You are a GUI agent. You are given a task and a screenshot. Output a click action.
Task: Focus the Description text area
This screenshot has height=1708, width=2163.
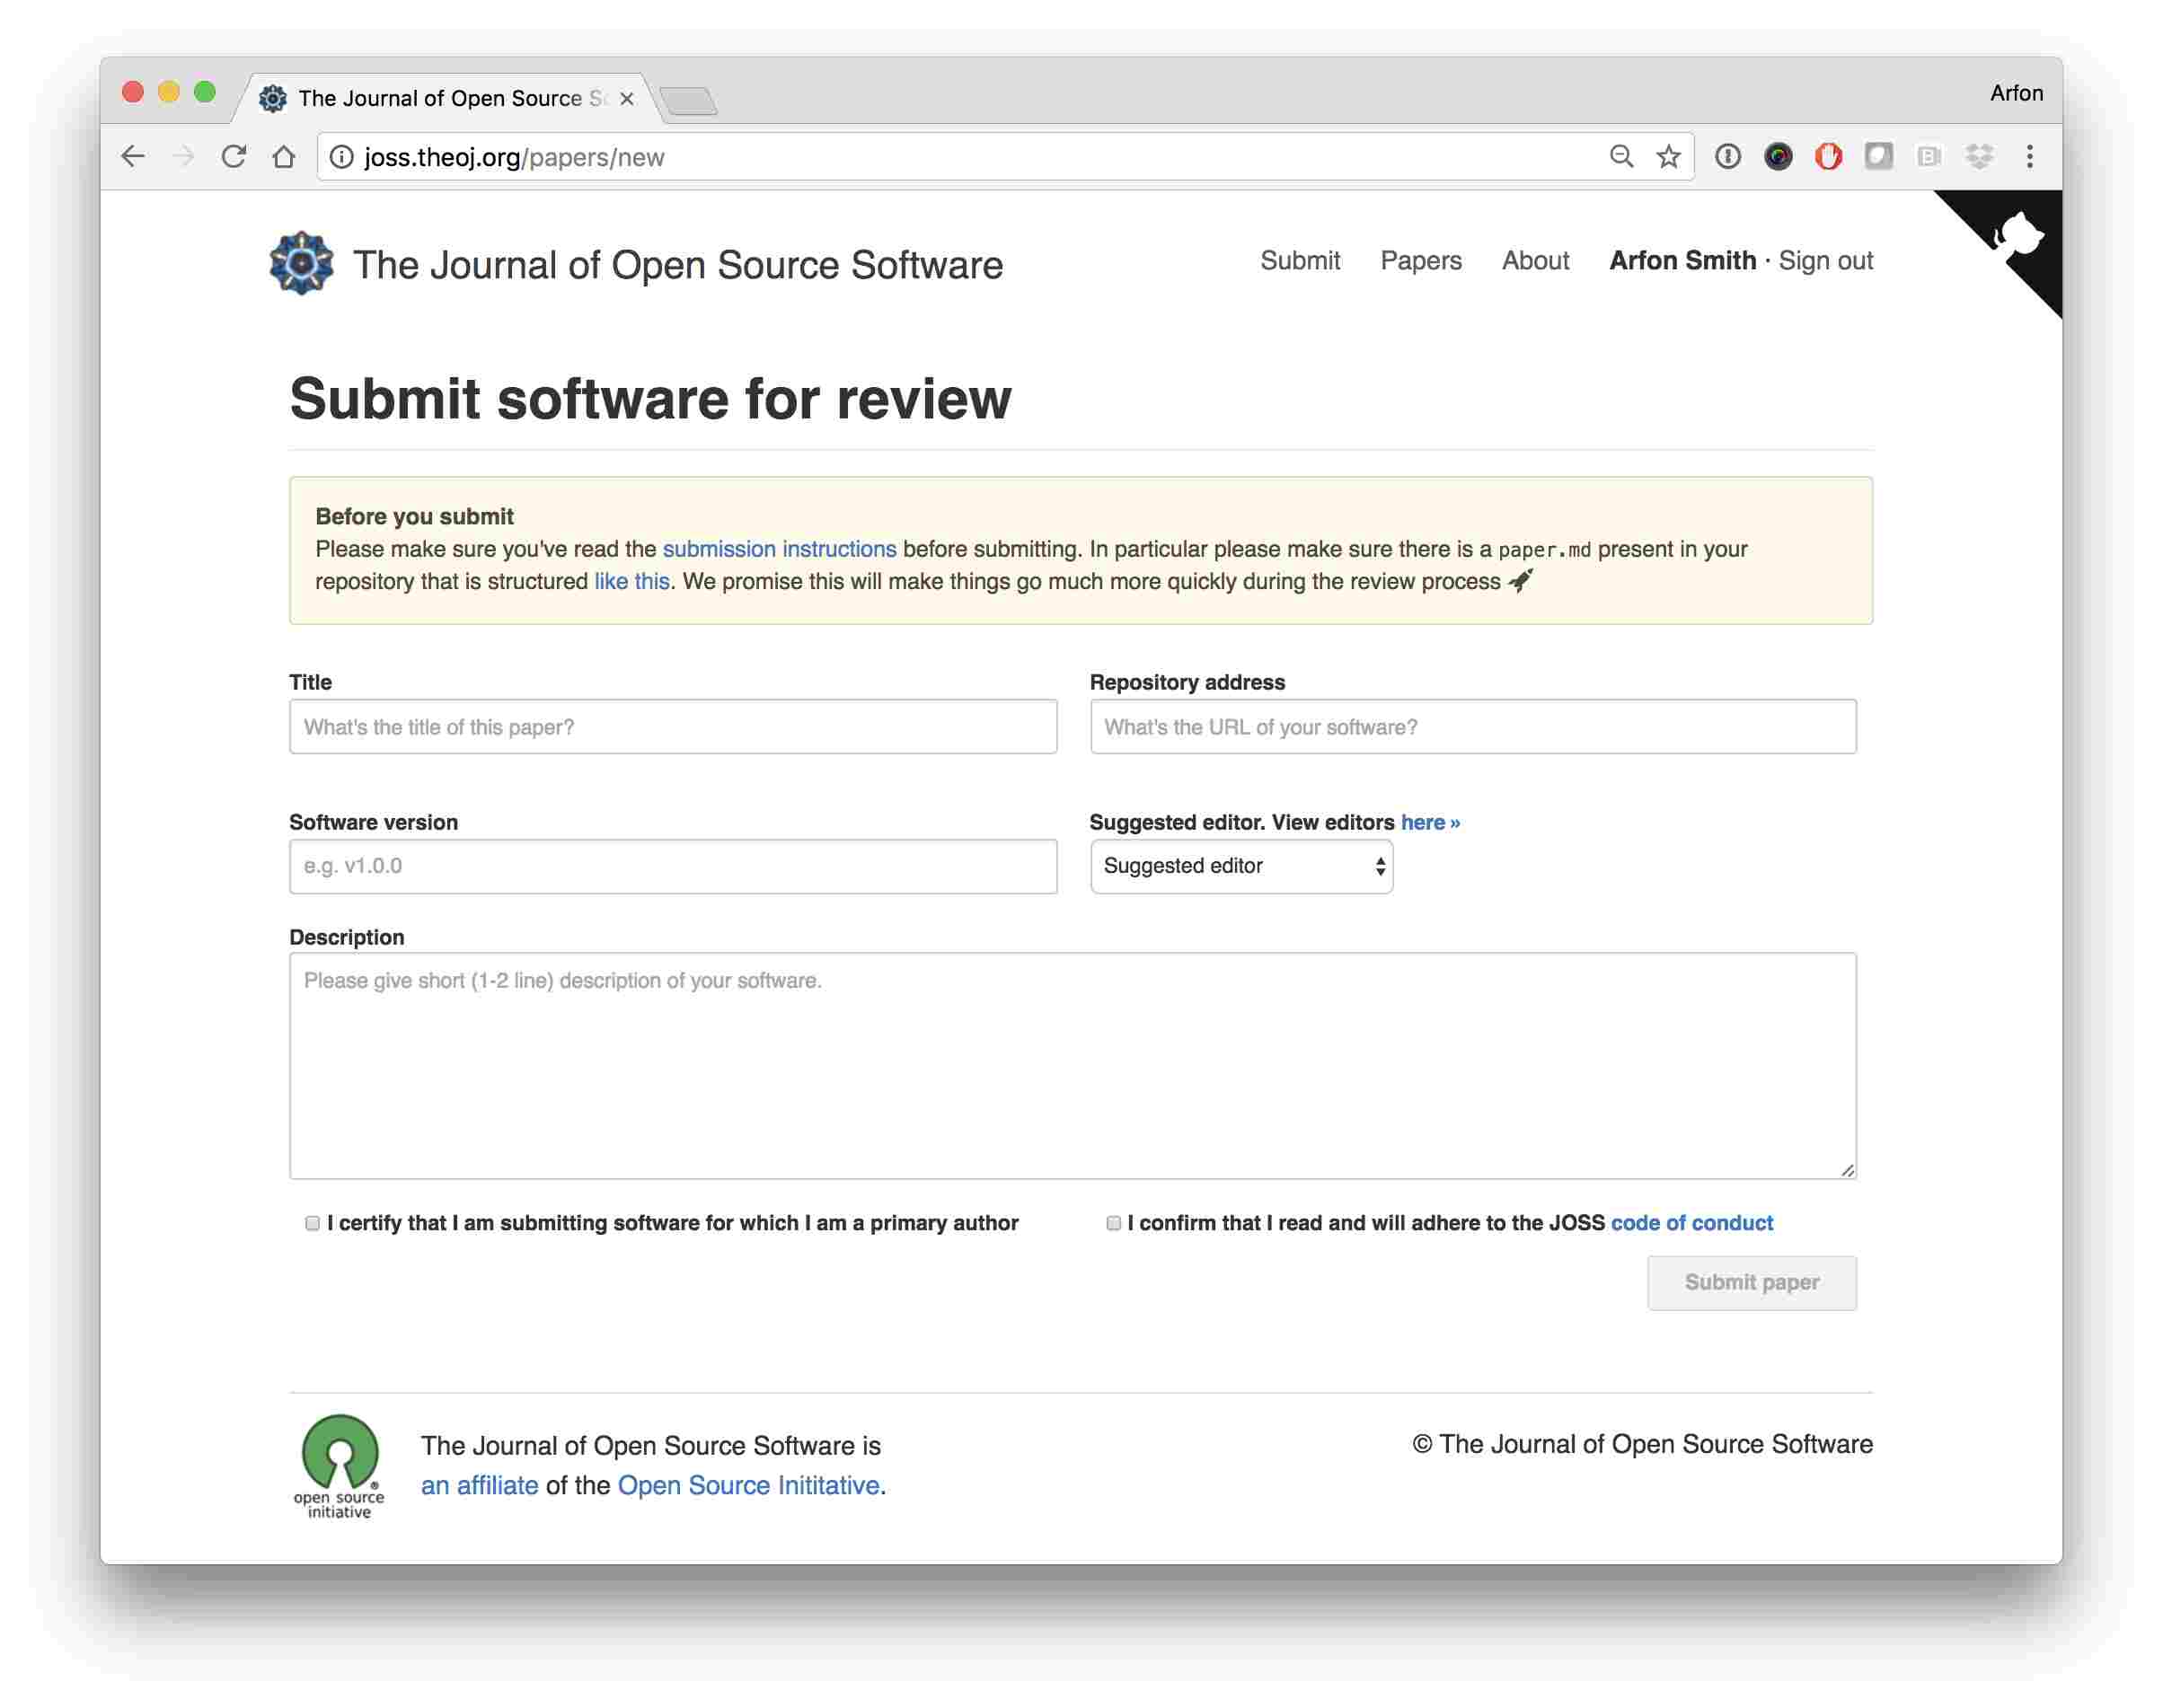pos(1072,1065)
